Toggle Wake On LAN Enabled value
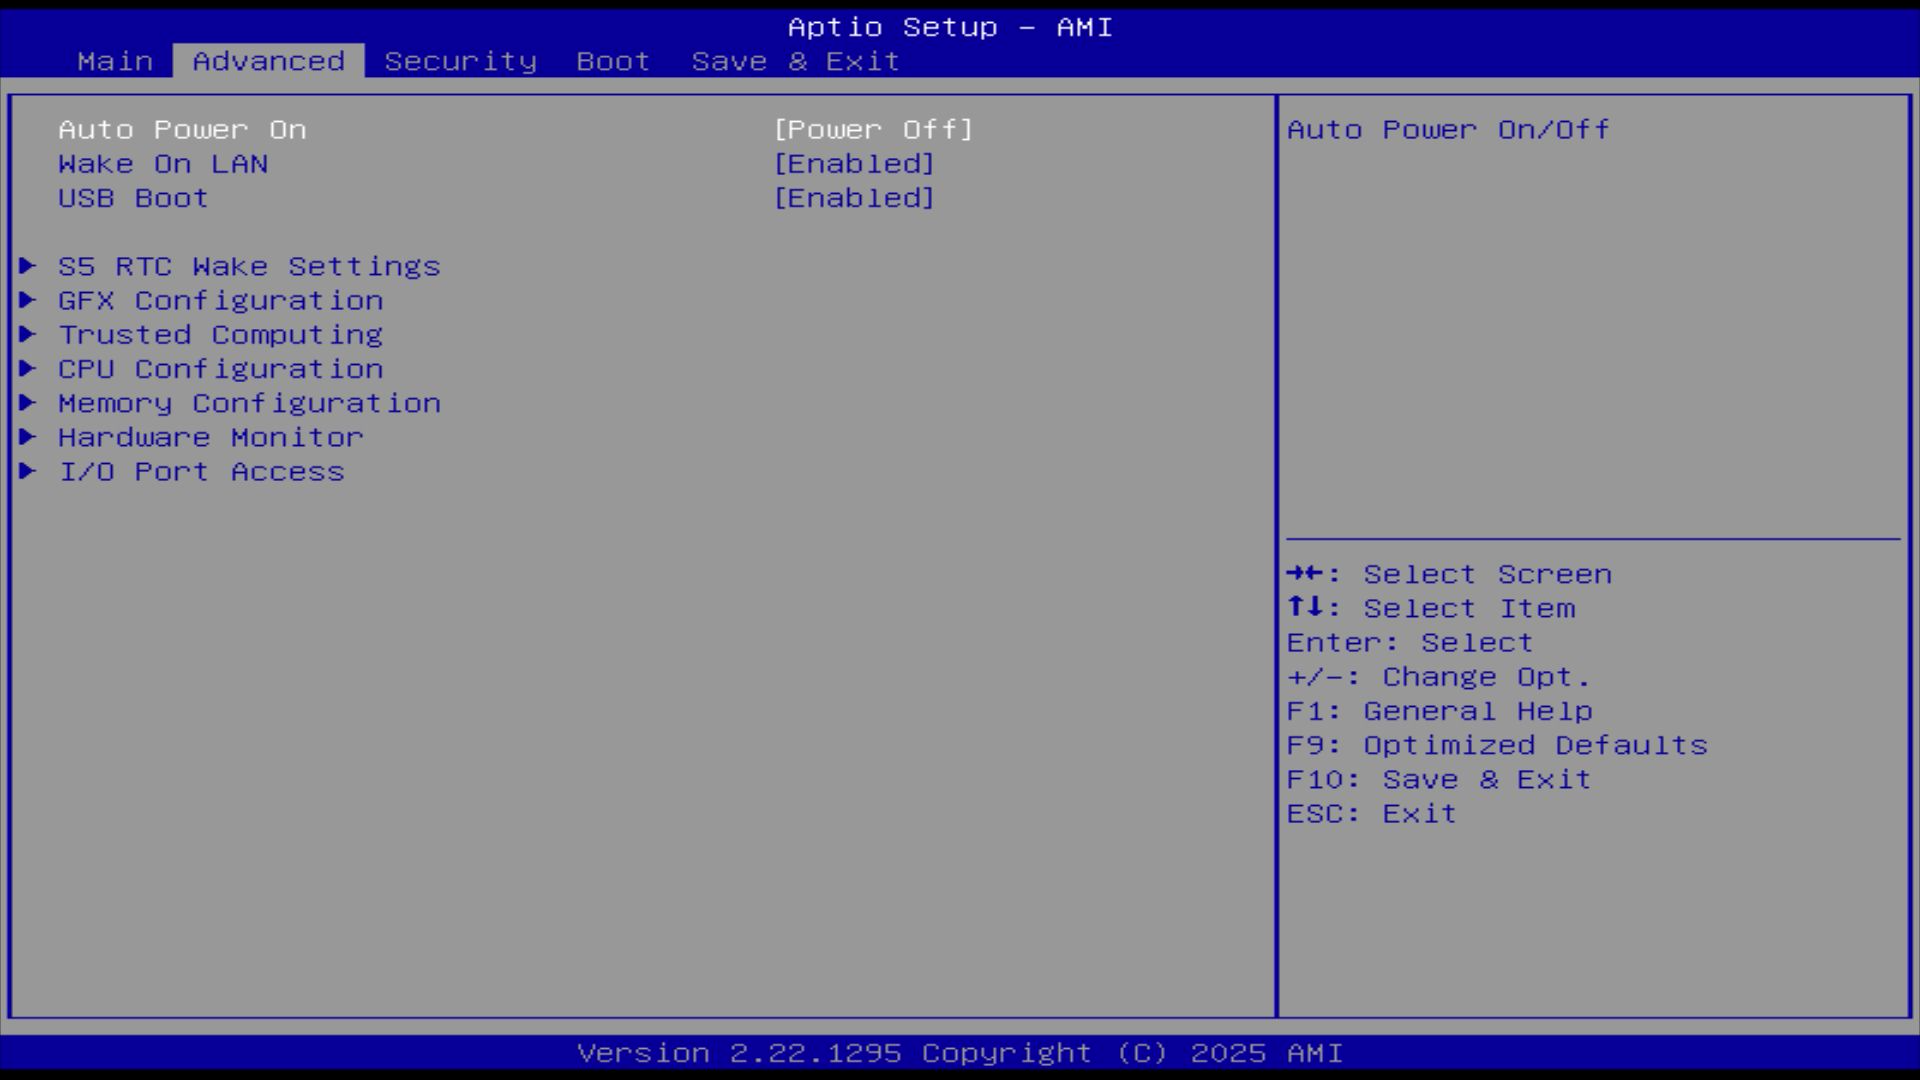 coord(854,164)
